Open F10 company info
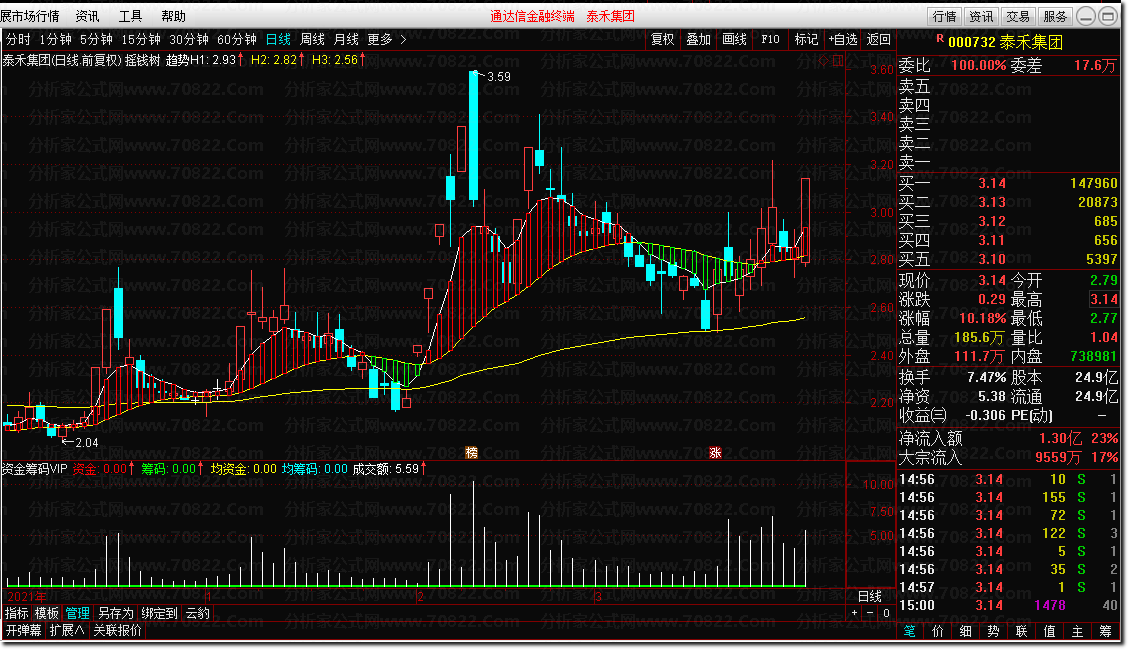 point(770,40)
